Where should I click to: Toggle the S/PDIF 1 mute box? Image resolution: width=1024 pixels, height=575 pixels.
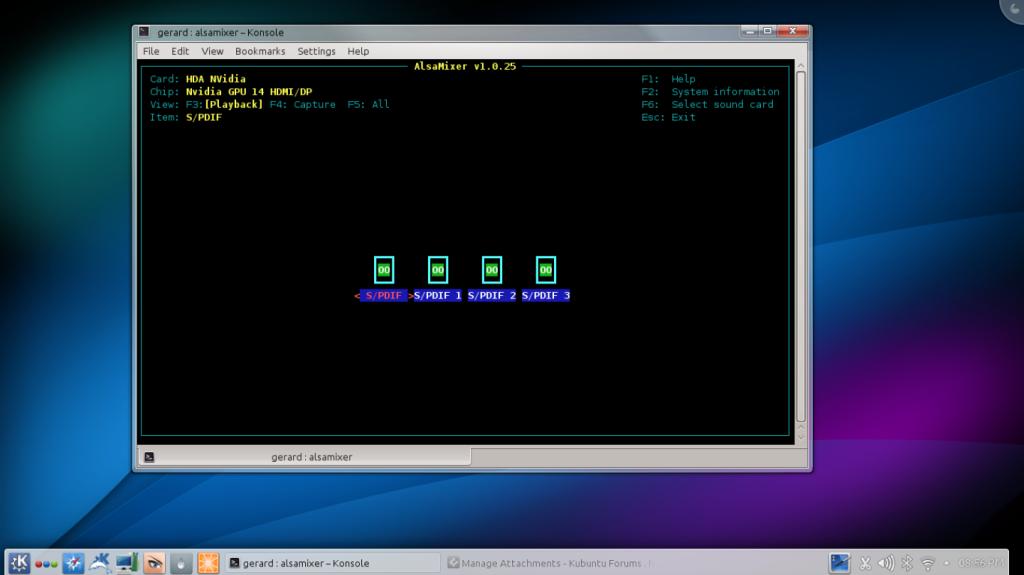[438, 270]
